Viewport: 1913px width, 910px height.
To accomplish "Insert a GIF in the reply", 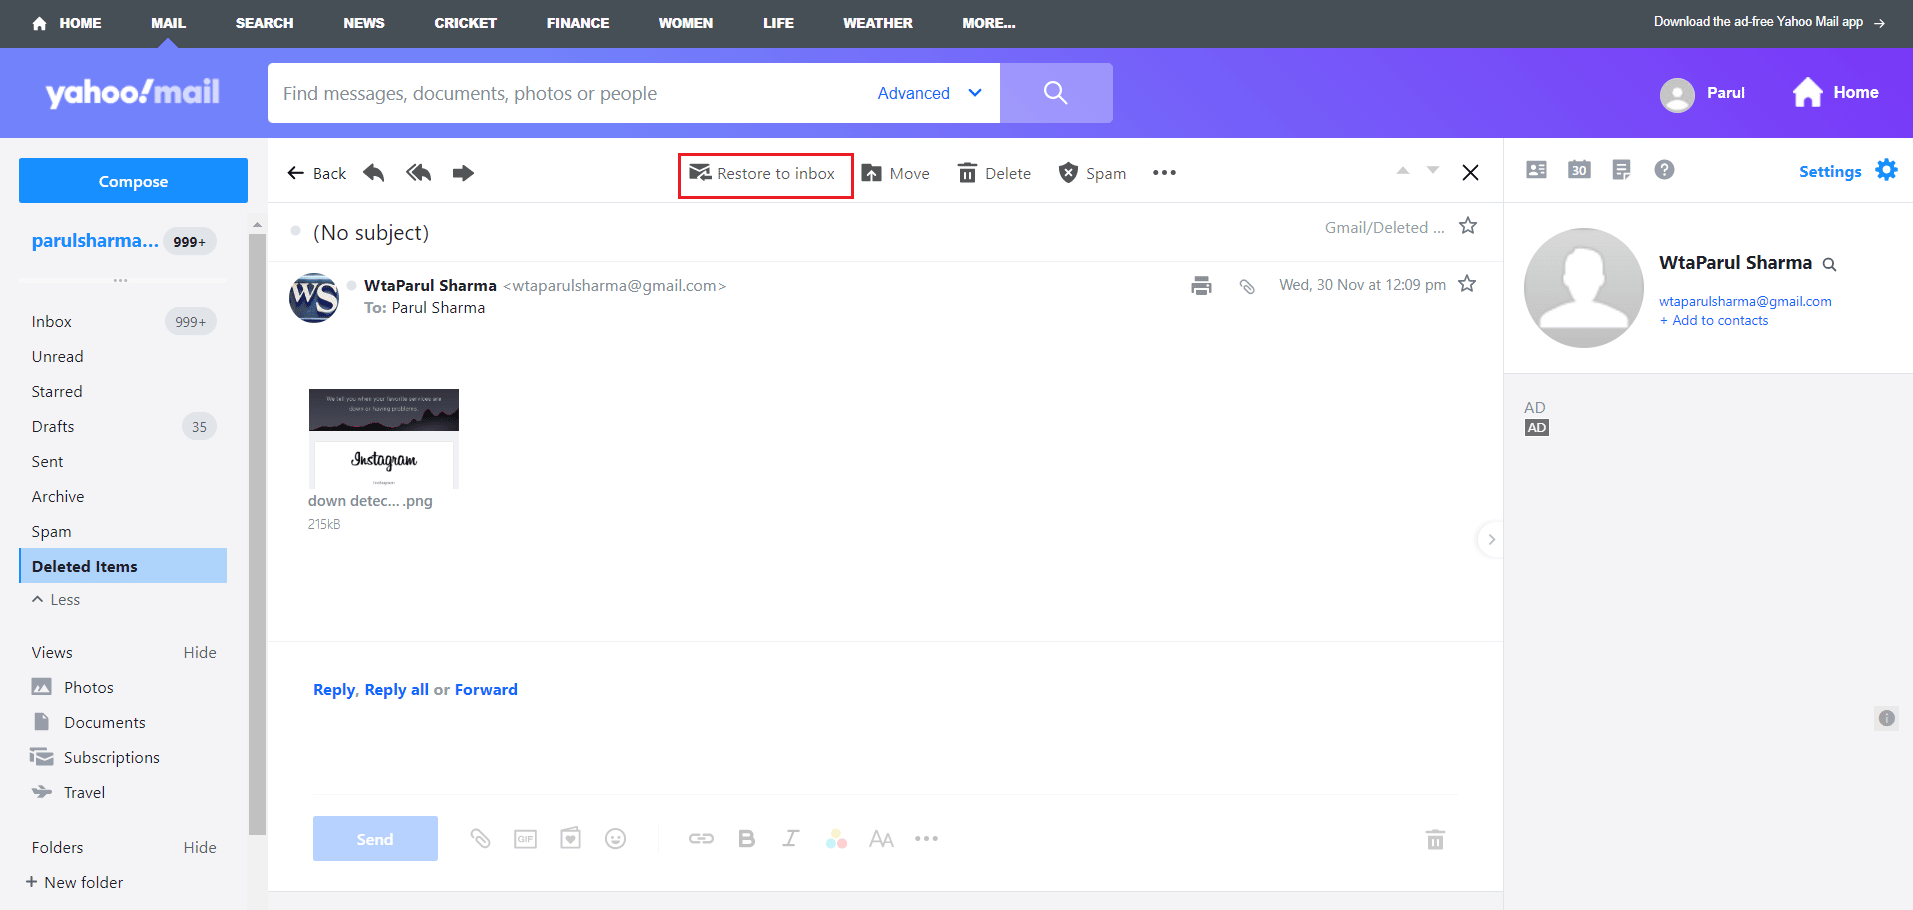I will [x=525, y=839].
